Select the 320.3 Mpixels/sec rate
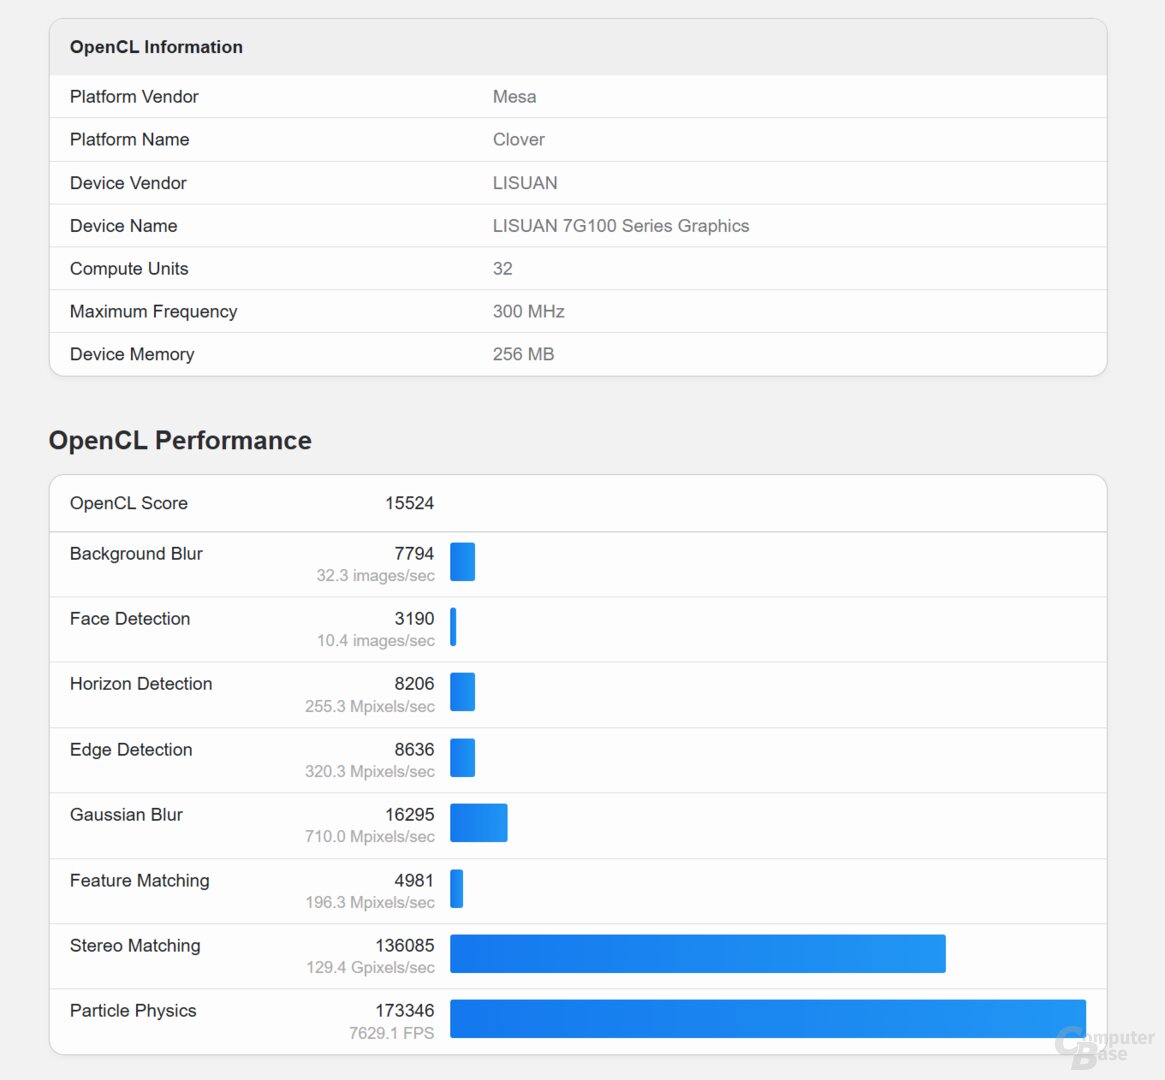 [x=369, y=772]
